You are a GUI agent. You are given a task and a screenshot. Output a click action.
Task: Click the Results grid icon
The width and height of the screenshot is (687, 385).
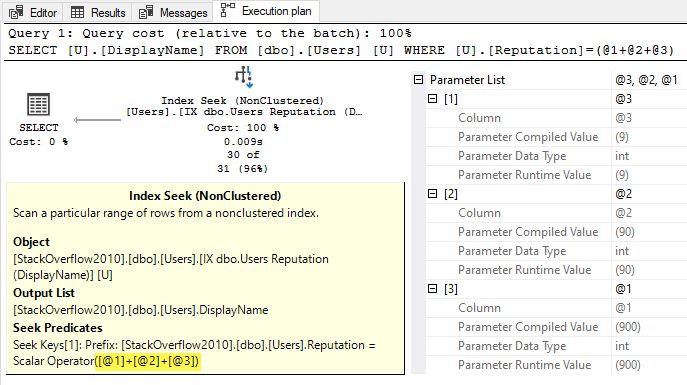coord(78,12)
